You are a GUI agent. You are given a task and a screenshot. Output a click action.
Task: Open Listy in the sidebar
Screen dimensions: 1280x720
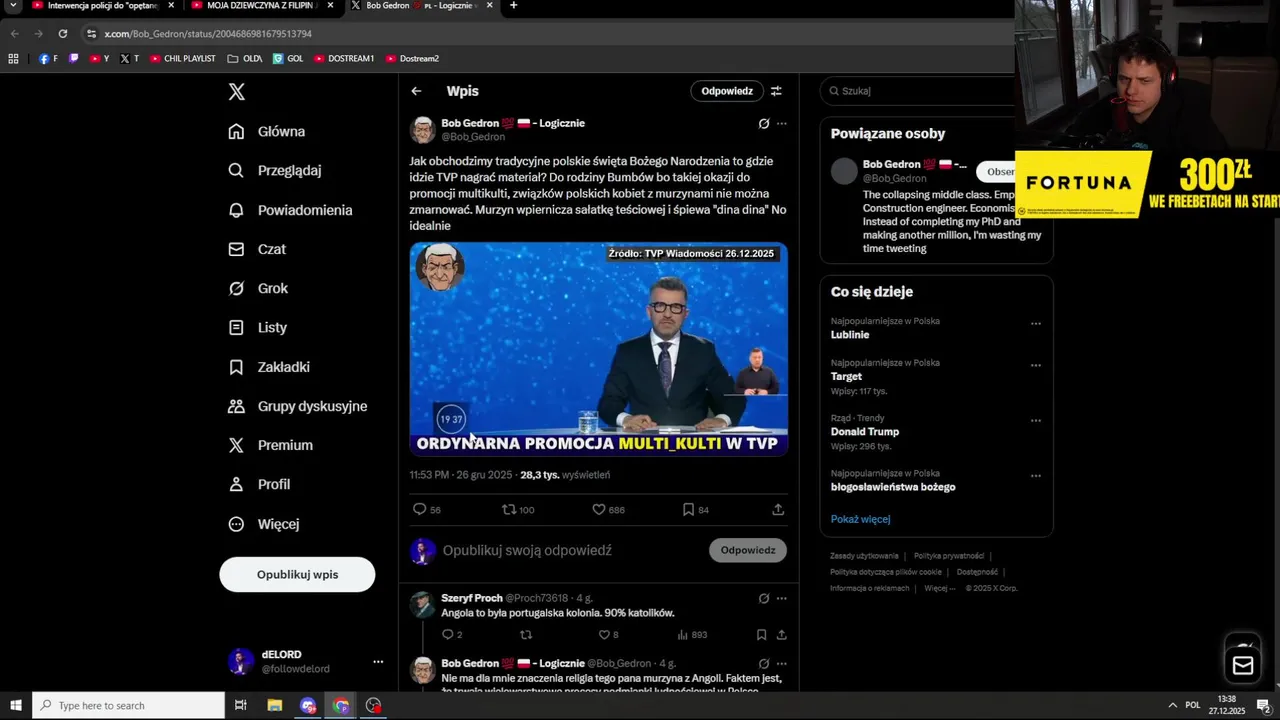click(x=258, y=327)
